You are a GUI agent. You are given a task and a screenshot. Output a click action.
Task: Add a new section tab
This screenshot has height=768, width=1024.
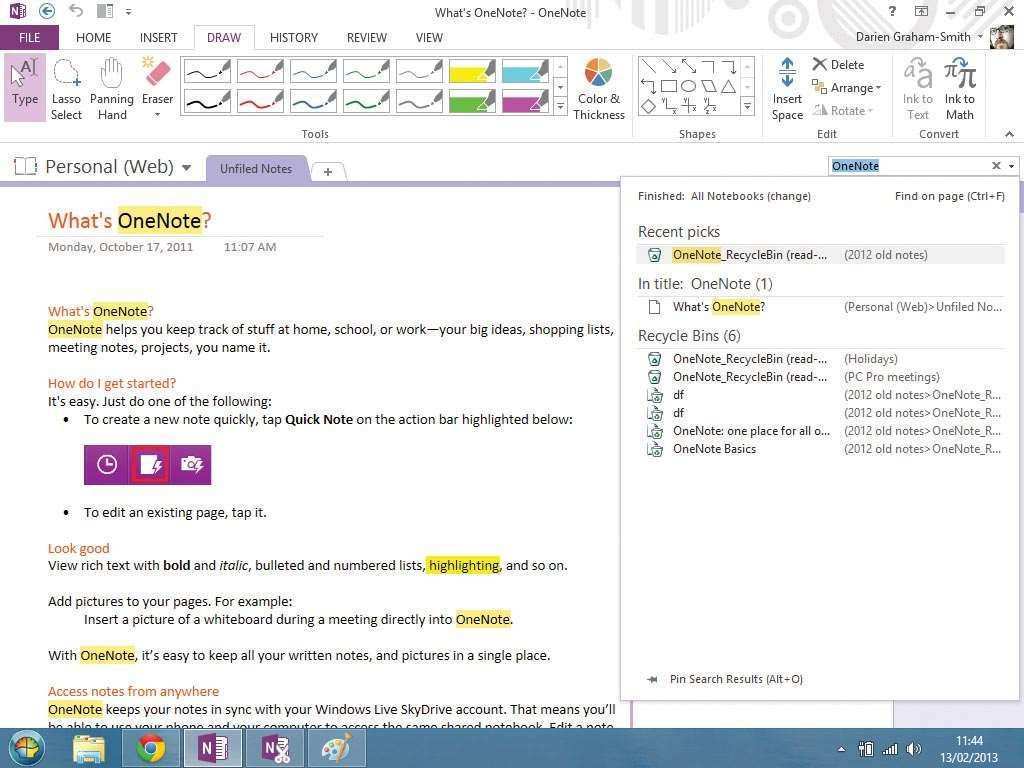327,171
